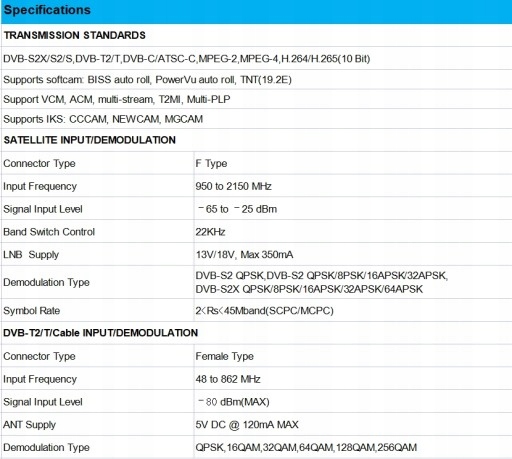Image resolution: width=512 pixels, height=459 pixels.
Task: Select the DVB-T2/T/Cable INPUT/DEMODULATION heading
Action: pos(101,333)
